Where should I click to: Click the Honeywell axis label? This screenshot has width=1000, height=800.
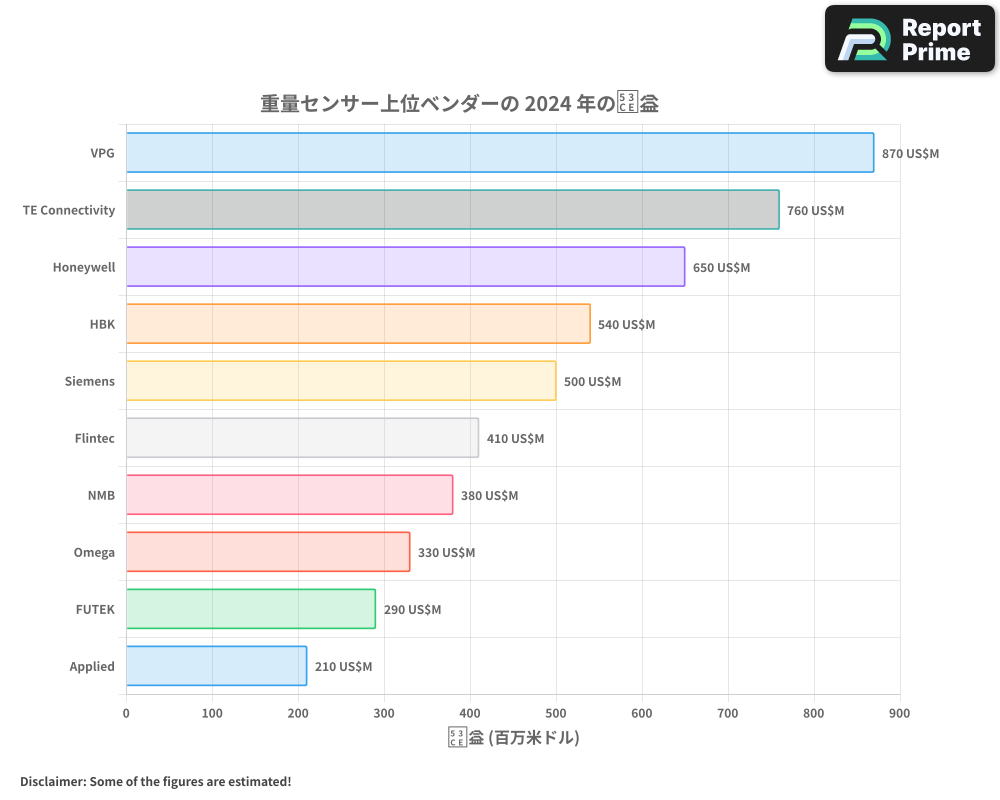click(84, 267)
